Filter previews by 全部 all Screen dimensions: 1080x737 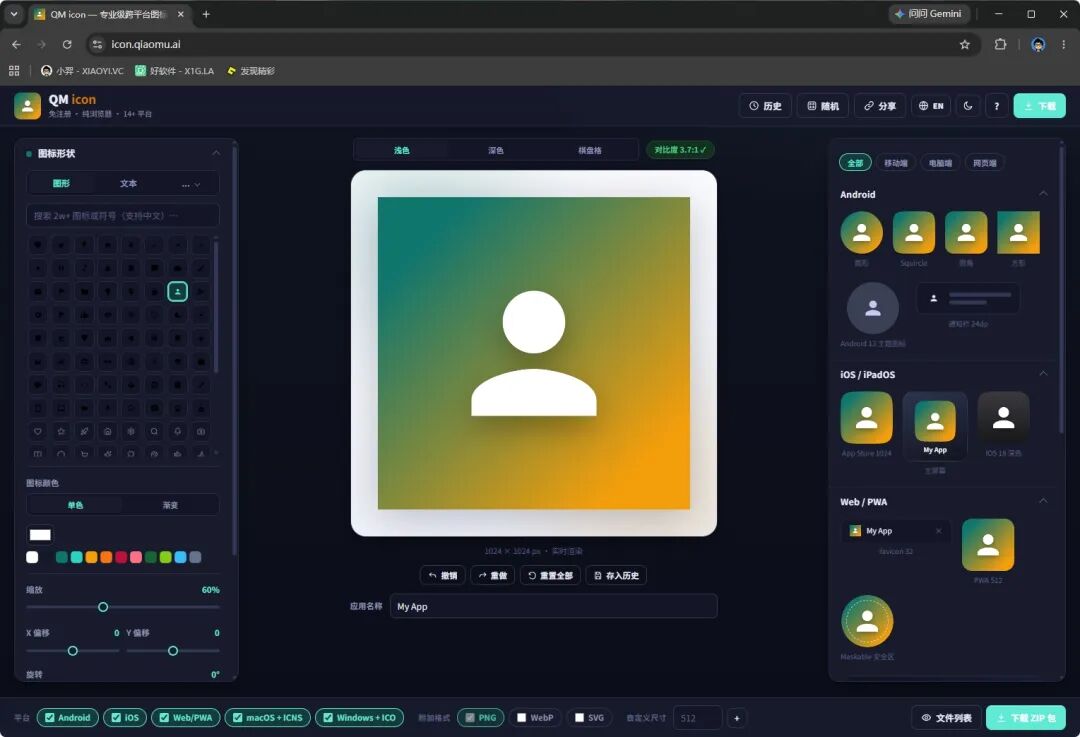(x=855, y=163)
